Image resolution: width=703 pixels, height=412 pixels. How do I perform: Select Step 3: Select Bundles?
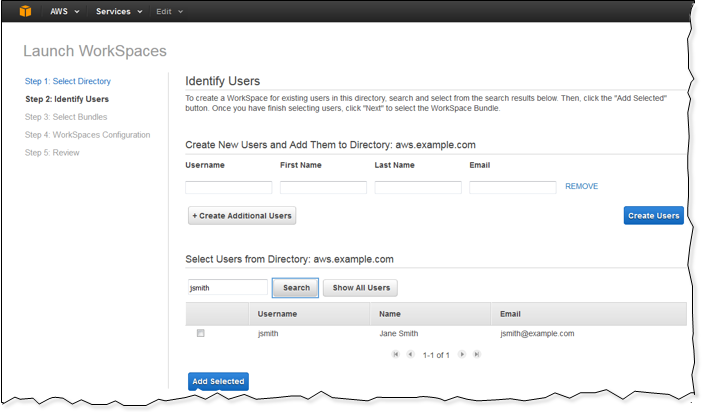pos(66,117)
